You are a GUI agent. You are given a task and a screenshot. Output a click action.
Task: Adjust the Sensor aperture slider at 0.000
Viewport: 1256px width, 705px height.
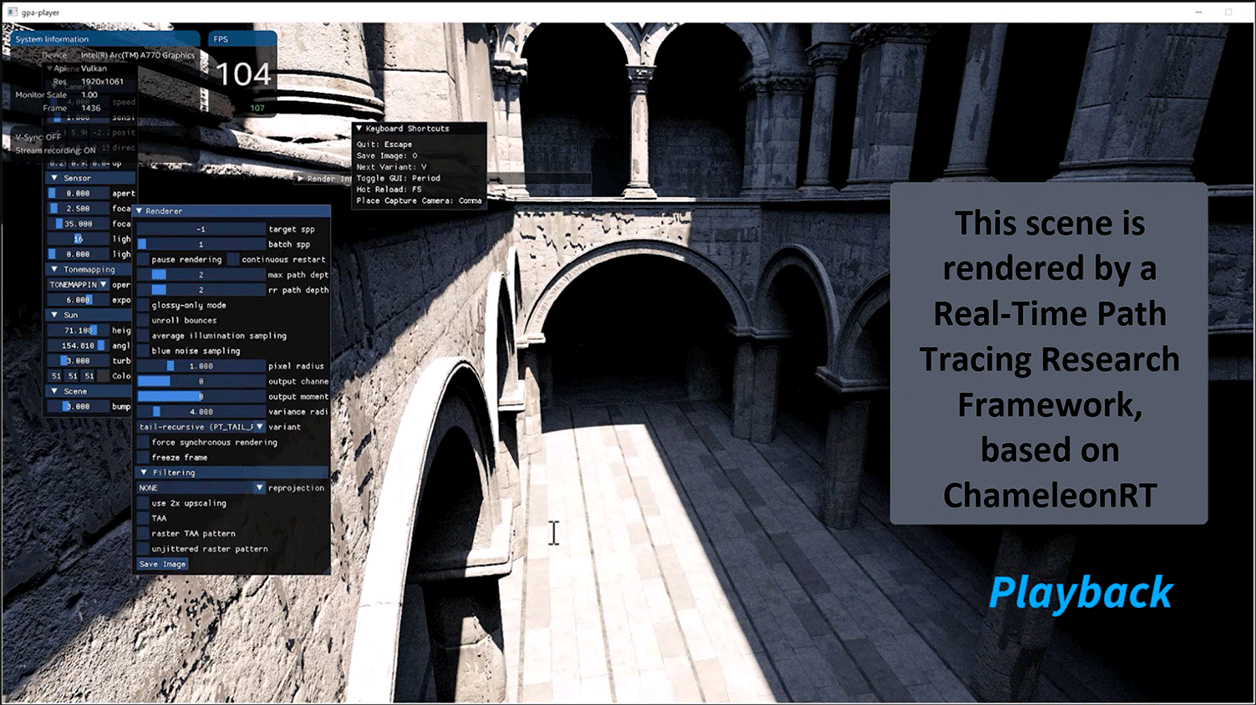(x=78, y=193)
